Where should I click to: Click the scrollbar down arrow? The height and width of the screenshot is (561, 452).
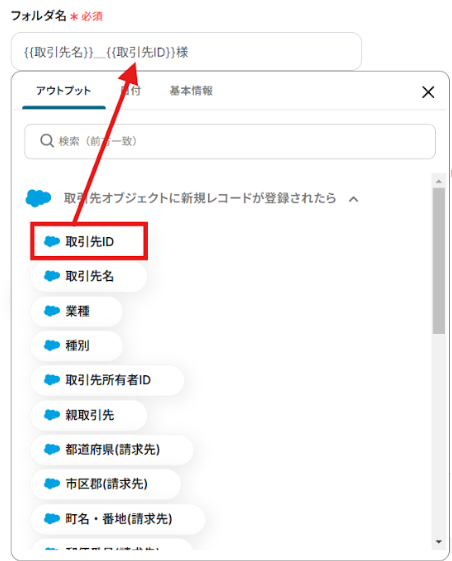[x=439, y=542]
